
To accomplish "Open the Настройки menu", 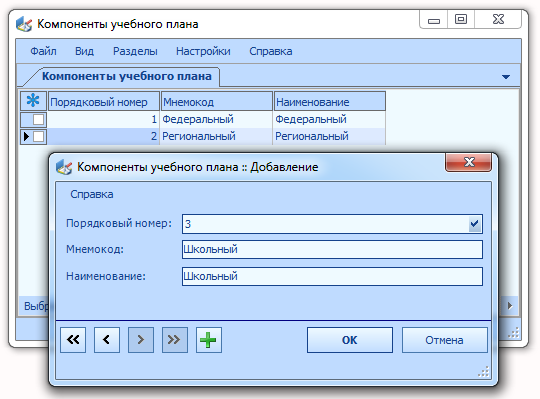I will point(203,51).
